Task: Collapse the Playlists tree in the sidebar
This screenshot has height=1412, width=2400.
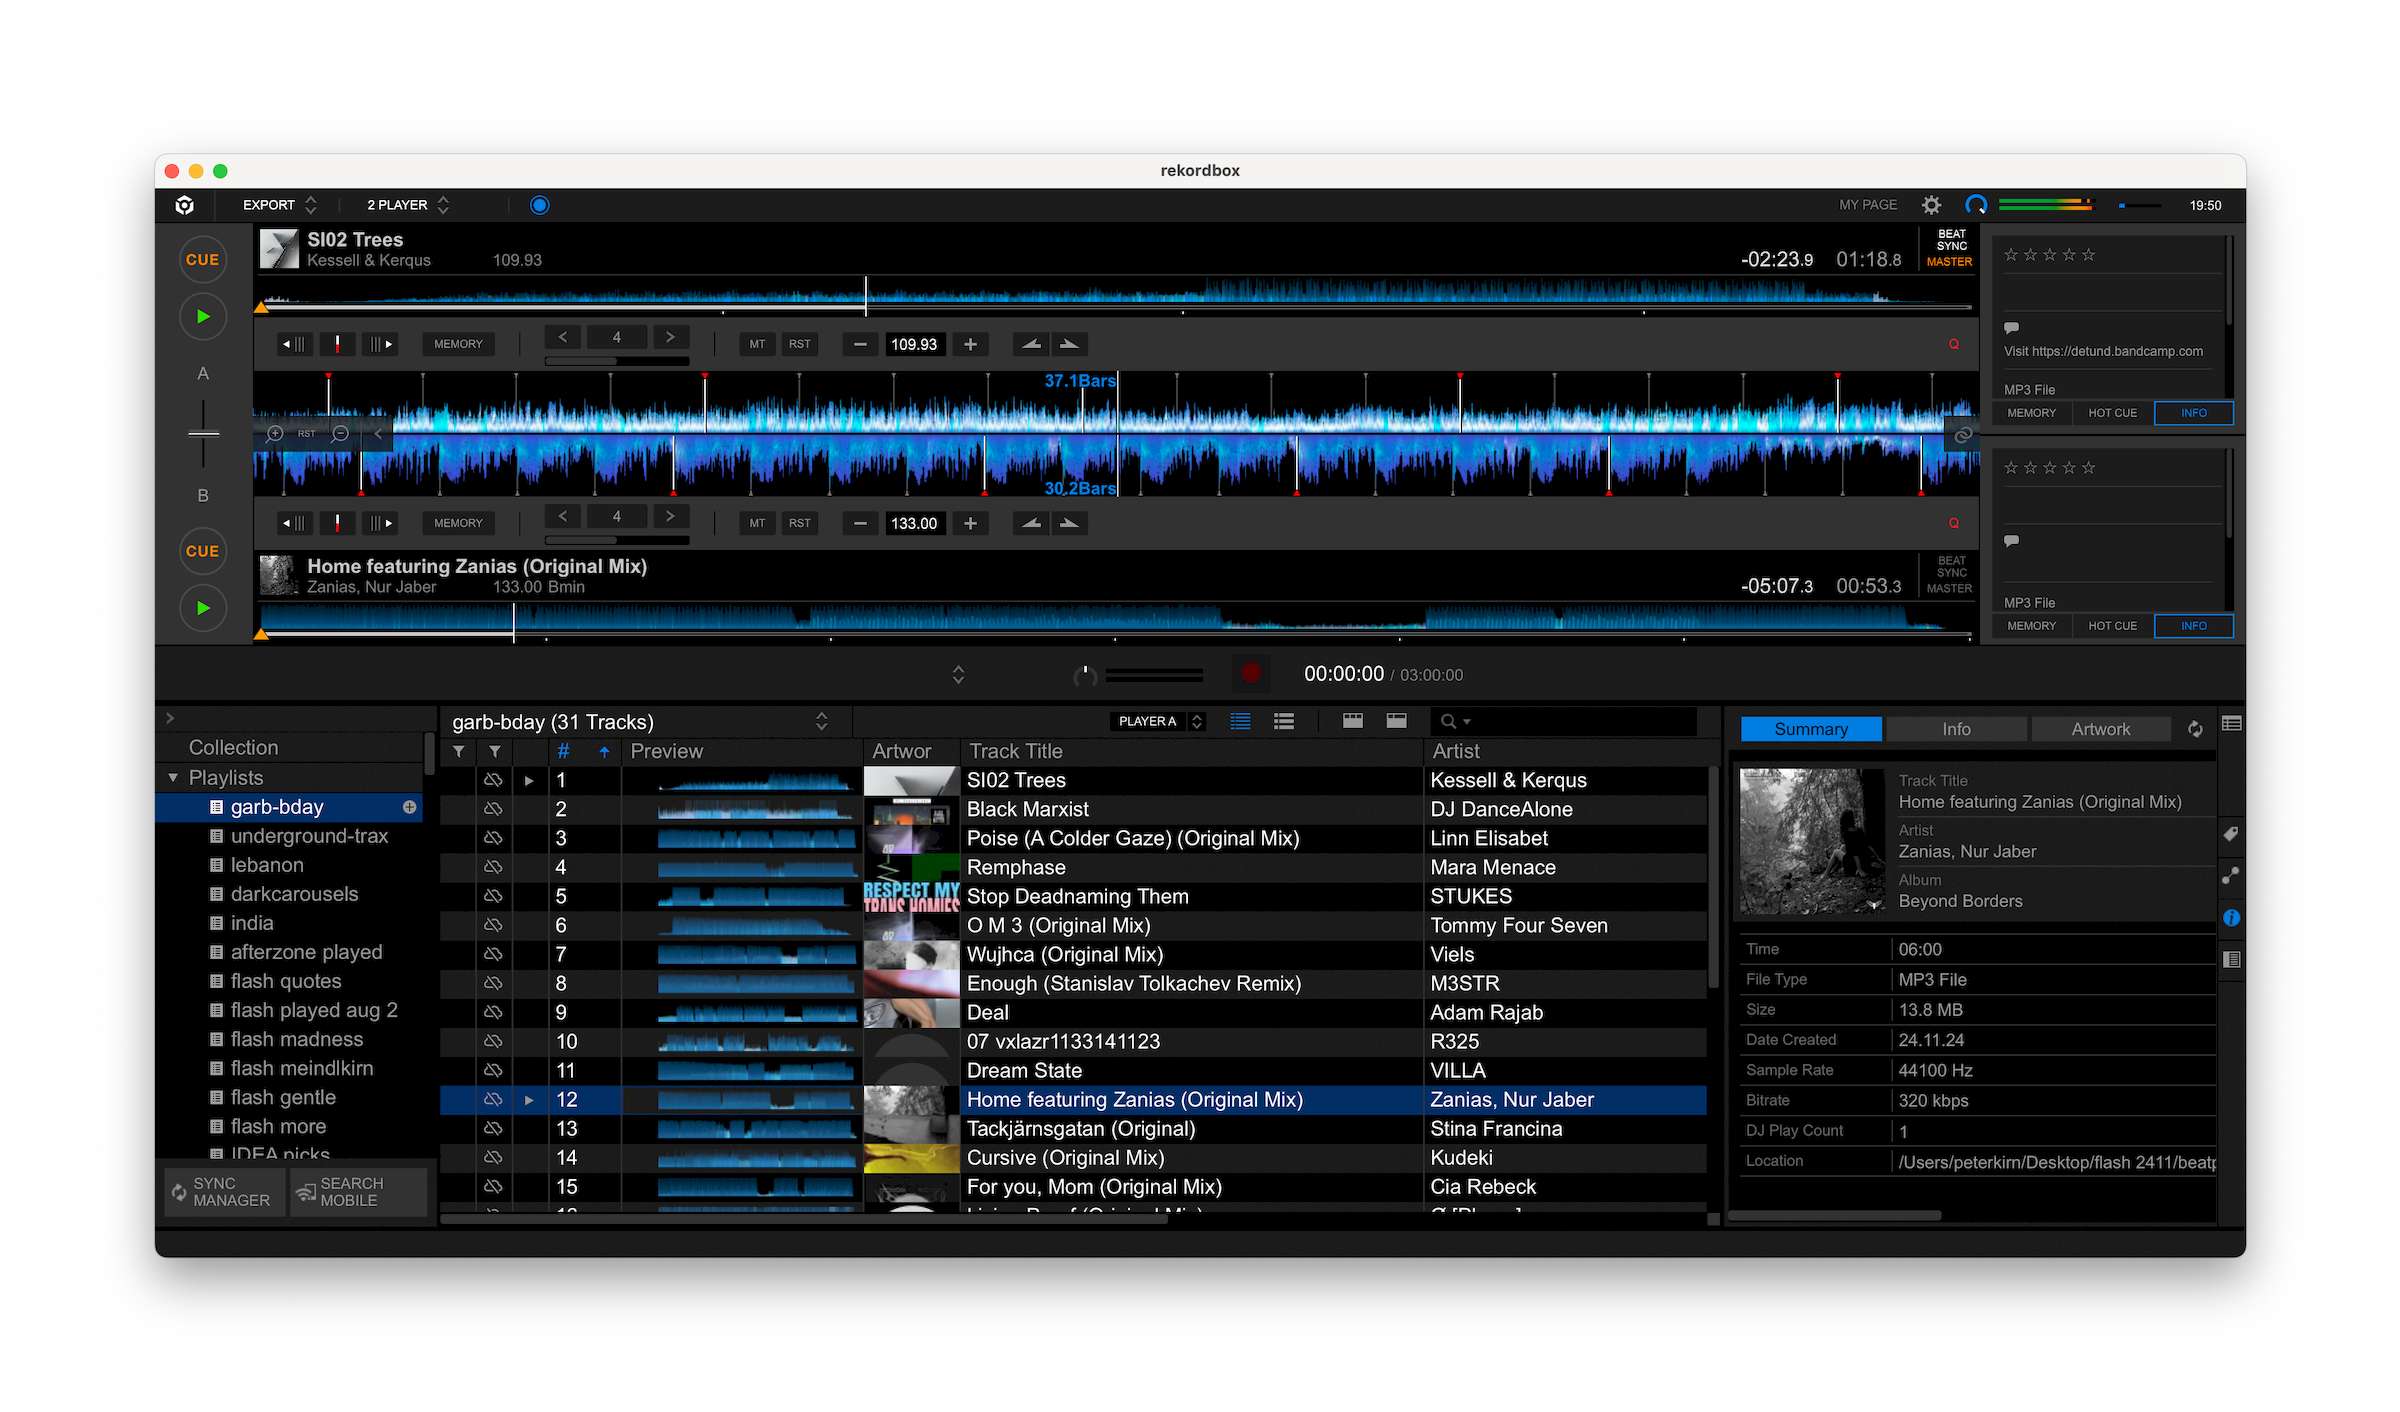Action: point(173,777)
